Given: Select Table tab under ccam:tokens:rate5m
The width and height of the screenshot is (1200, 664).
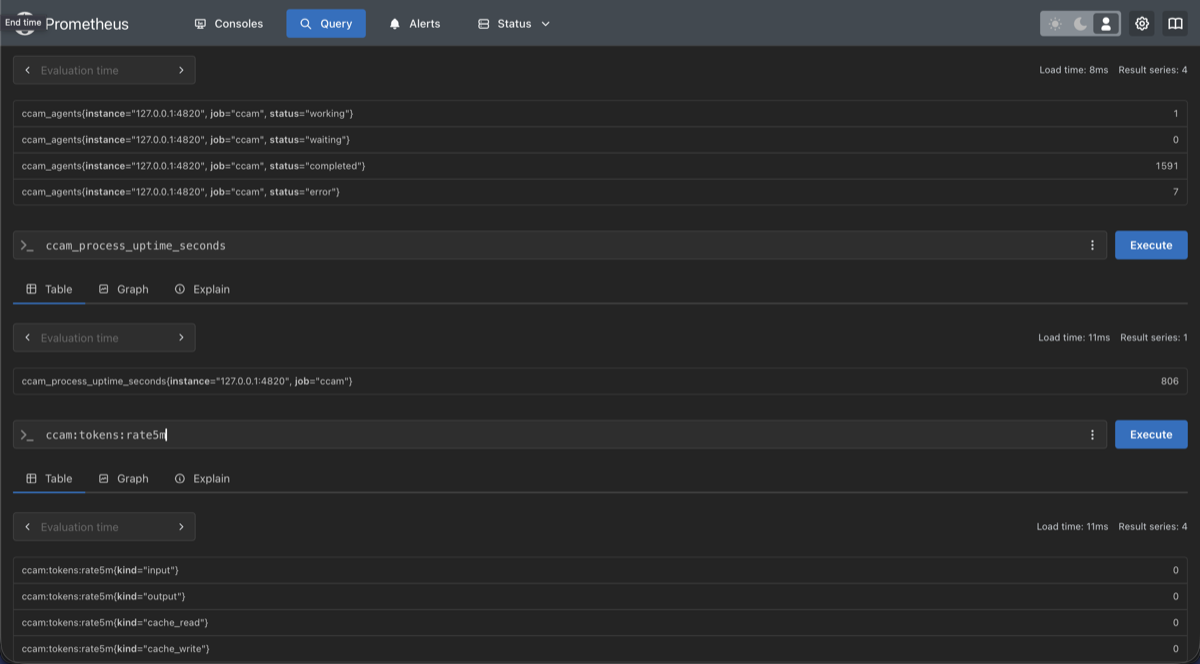Looking at the screenshot, I should (x=49, y=479).
